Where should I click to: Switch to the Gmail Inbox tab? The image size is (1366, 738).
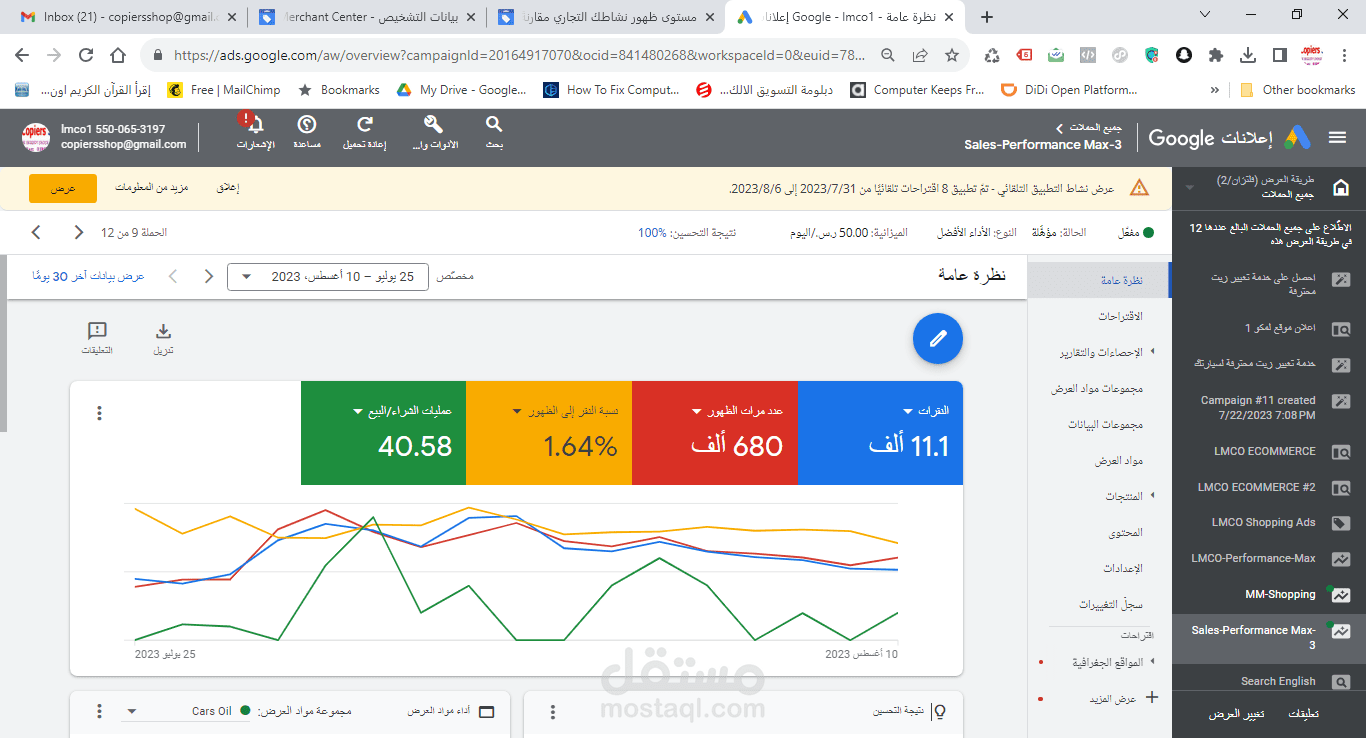pos(128,17)
